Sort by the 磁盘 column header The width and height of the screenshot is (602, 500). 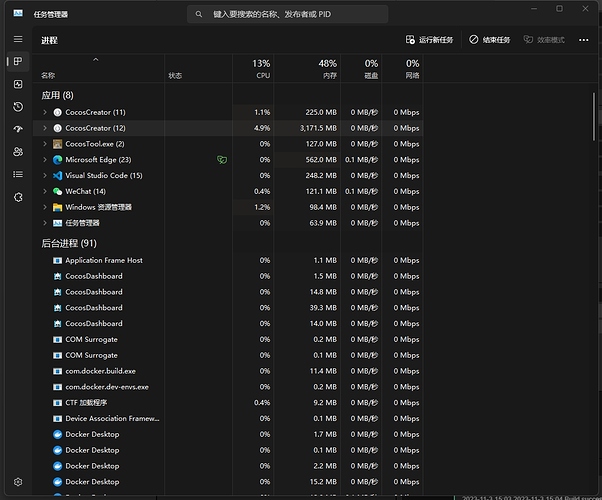click(x=361, y=68)
